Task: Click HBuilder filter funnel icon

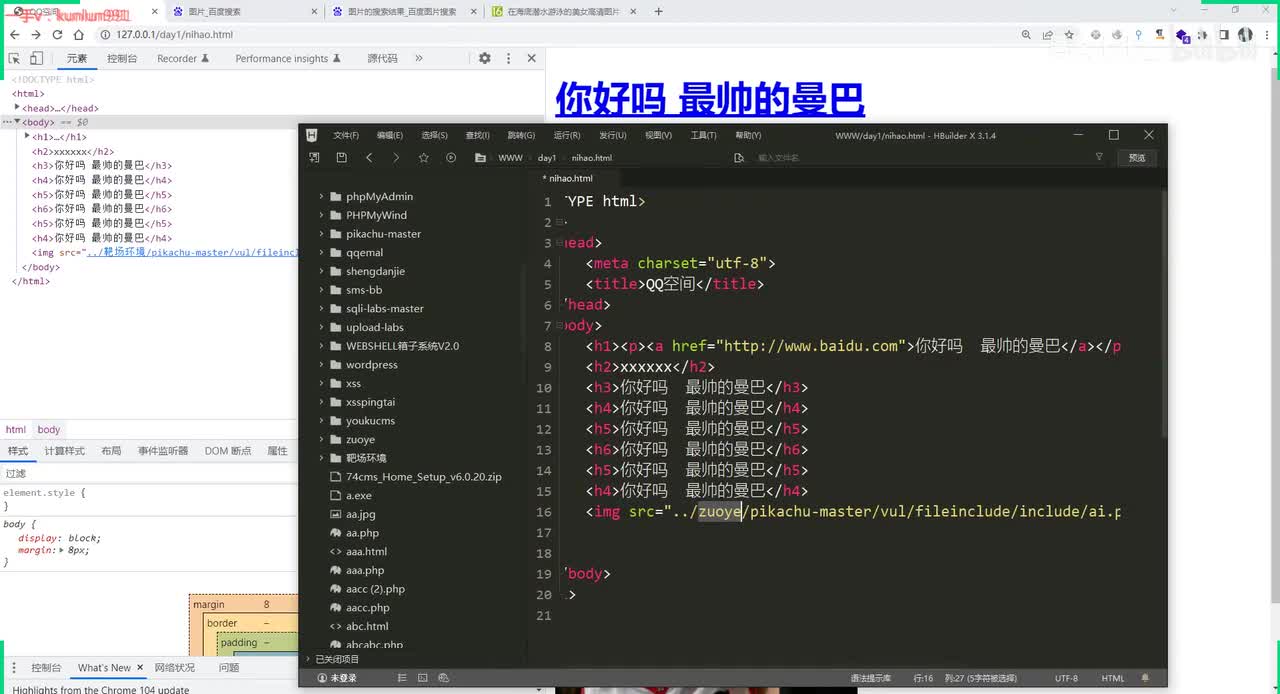Action: [1099, 157]
